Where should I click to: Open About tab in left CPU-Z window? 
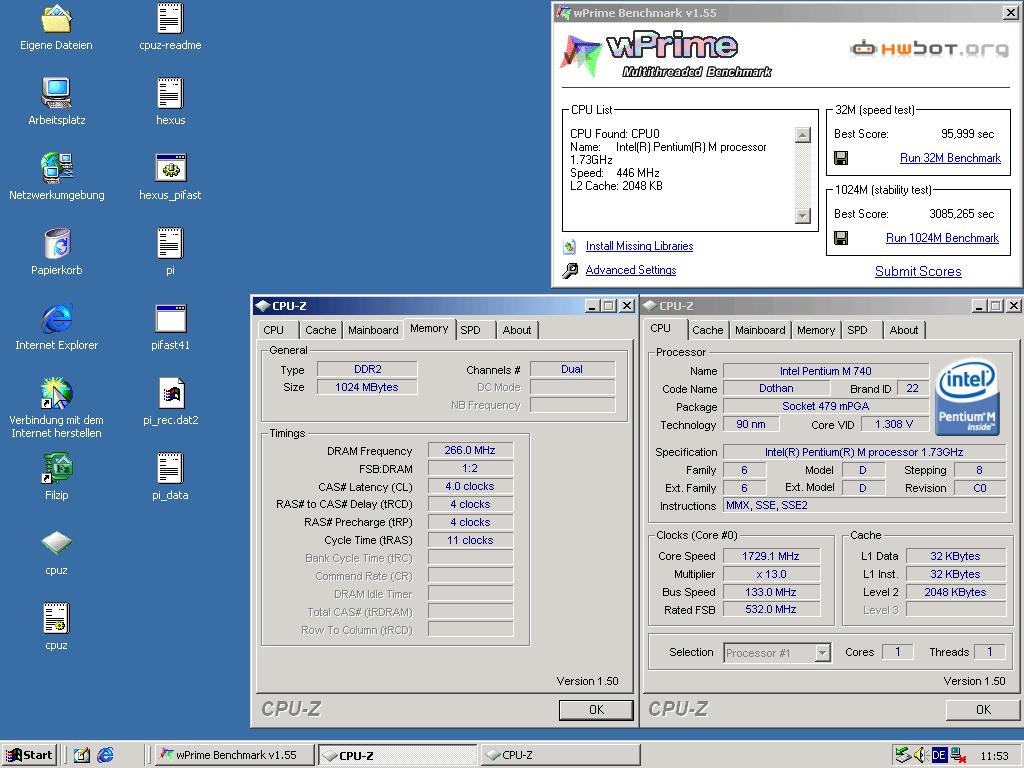[x=517, y=330]
